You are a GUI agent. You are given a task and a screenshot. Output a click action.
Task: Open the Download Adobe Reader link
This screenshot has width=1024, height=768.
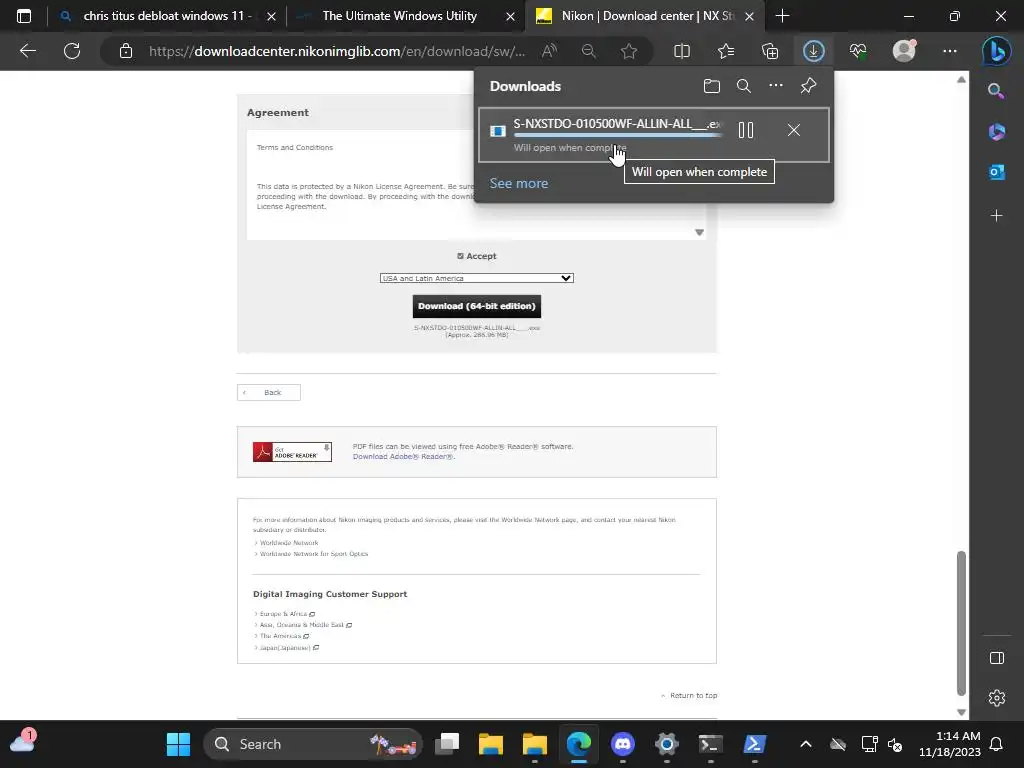click(x=404, y=456)
